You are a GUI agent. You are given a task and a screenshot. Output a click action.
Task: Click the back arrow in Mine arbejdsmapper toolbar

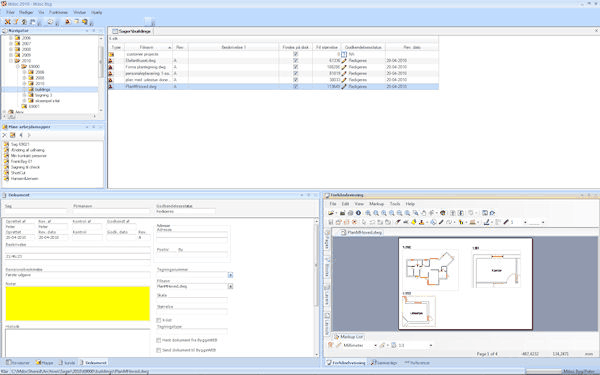coord(21,135)
